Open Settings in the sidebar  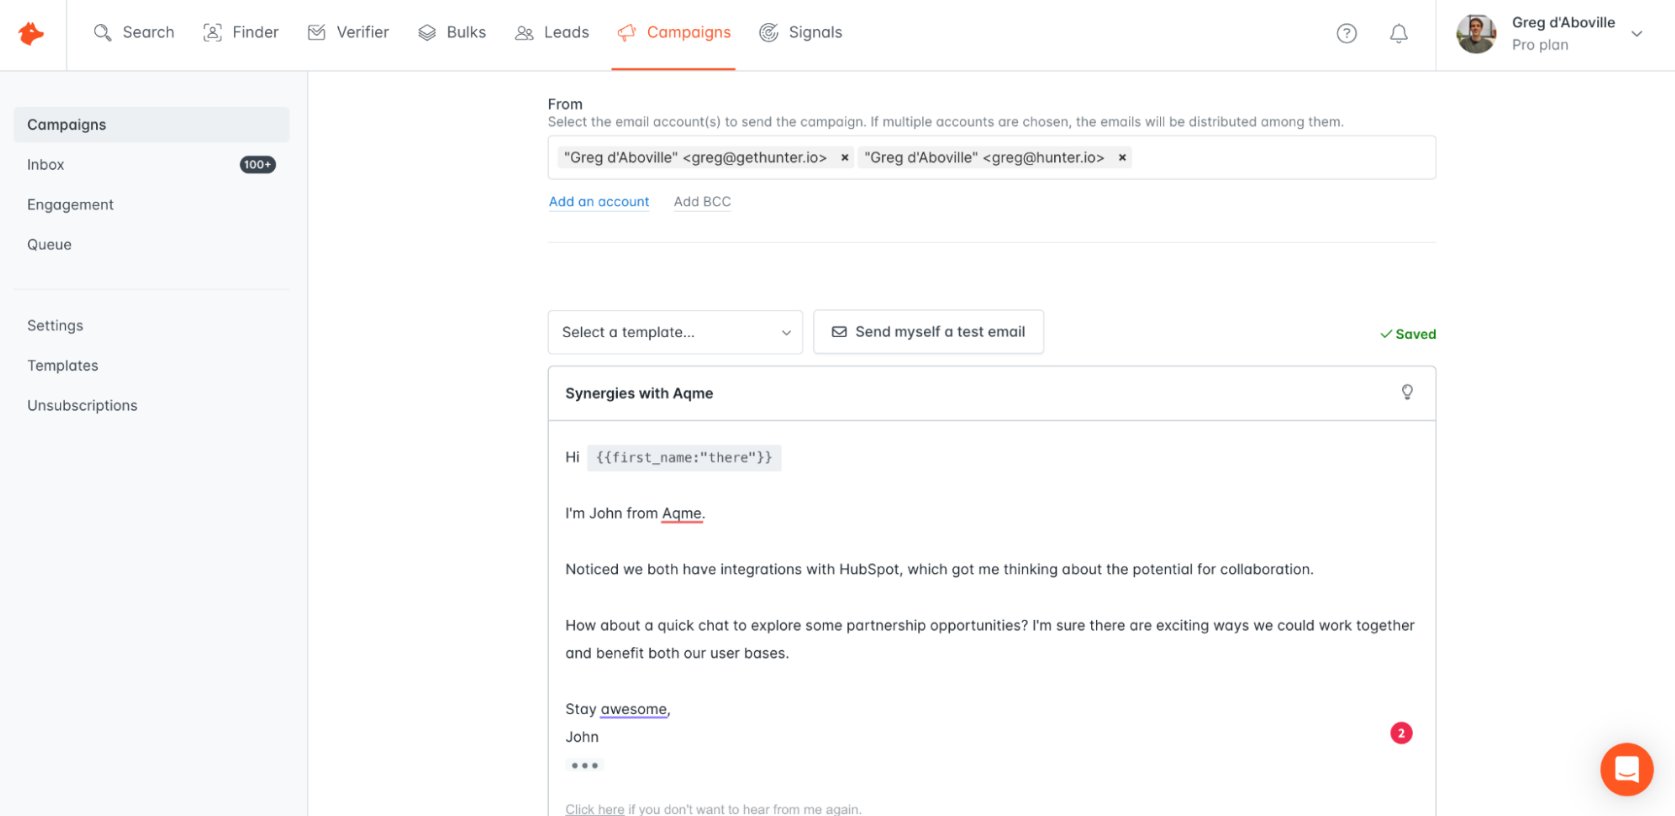click(x=55, y=326)
